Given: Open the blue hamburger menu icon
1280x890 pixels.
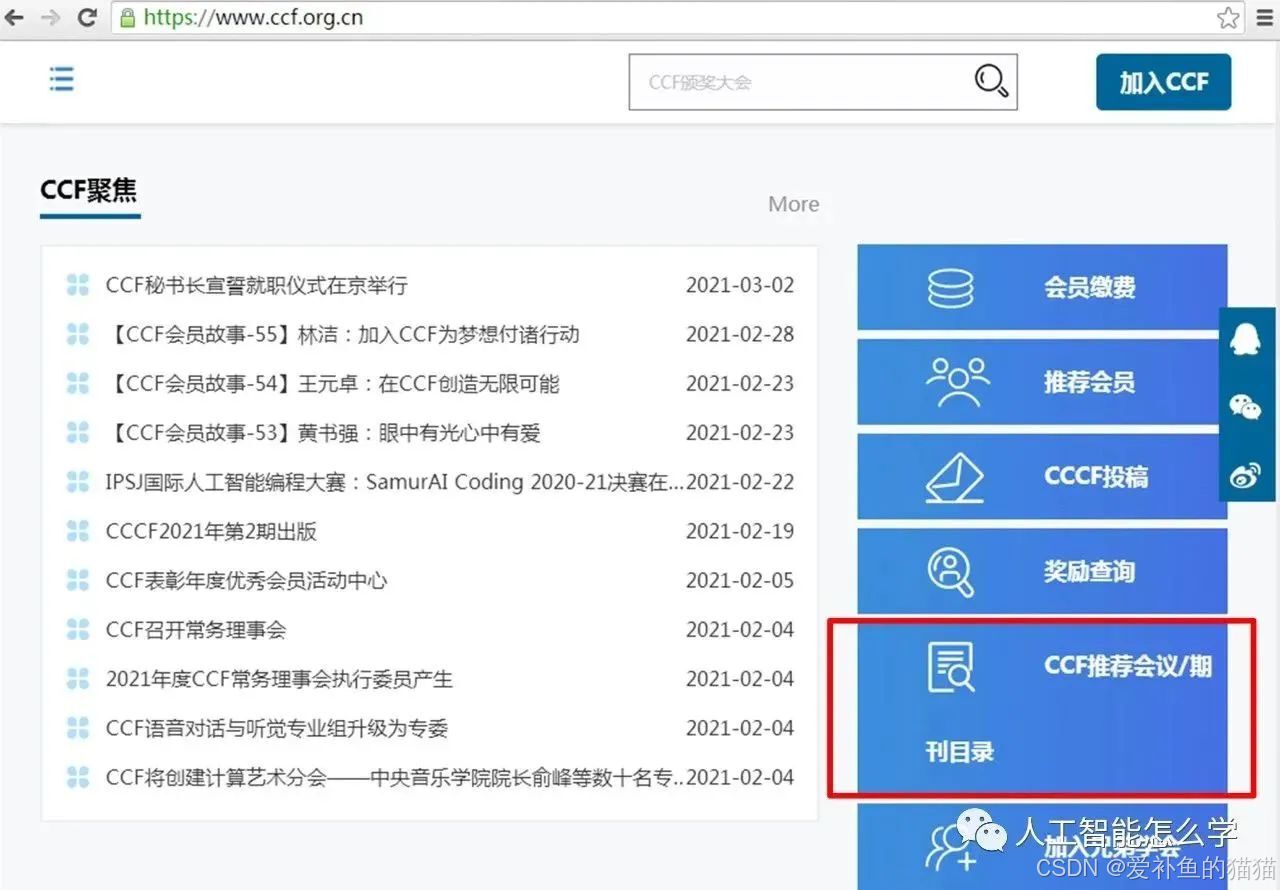Looking at the screenshot, I should pyautogui.click(x=62, y=79).
